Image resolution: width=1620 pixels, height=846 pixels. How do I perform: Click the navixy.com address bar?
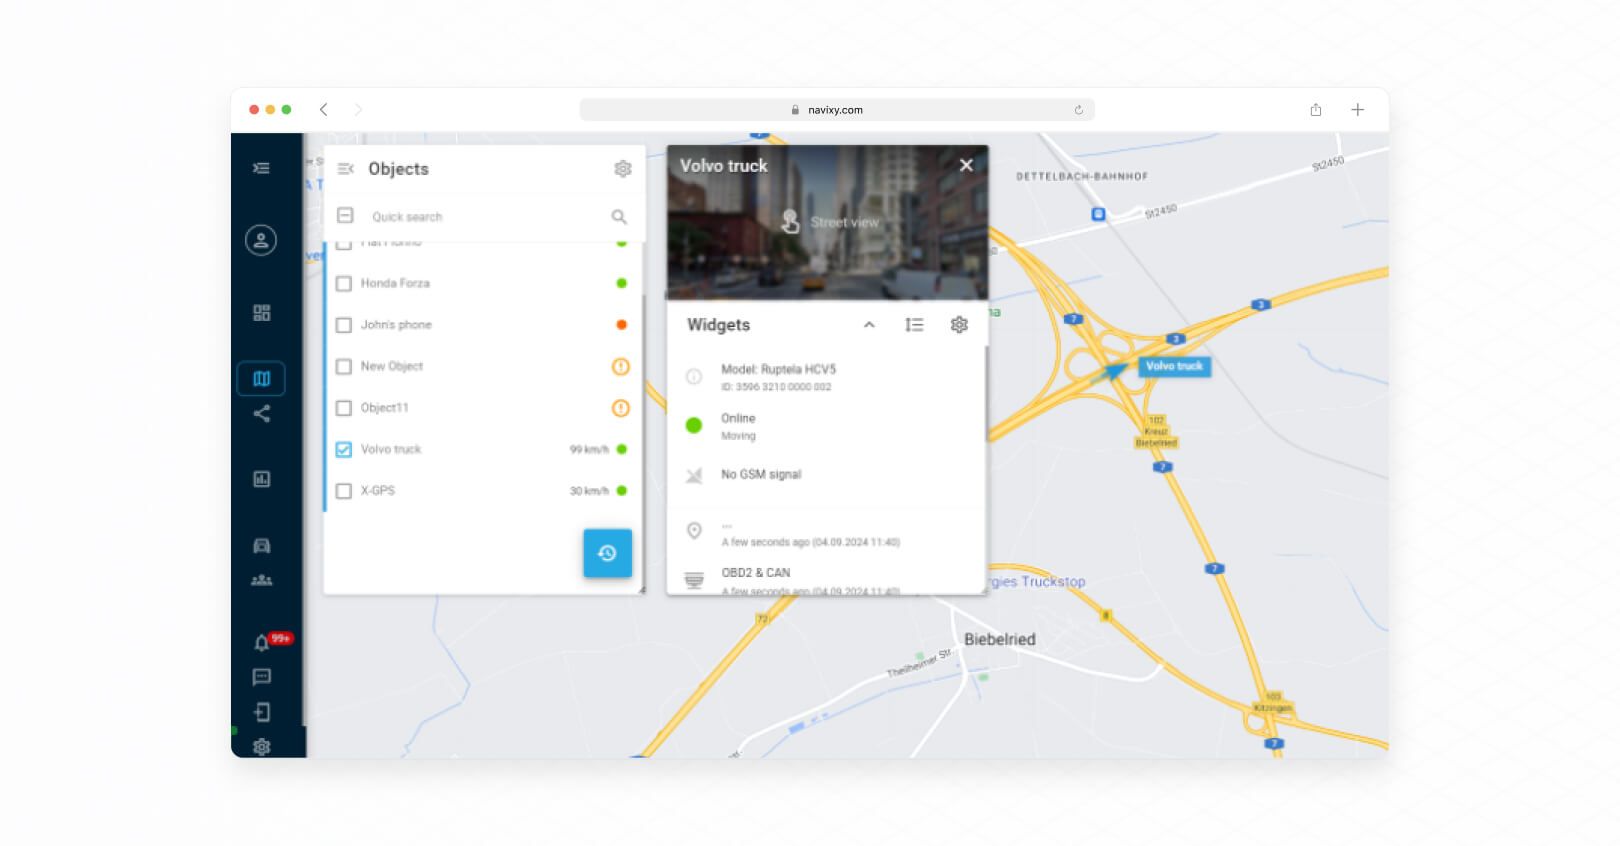click(836, 110)
